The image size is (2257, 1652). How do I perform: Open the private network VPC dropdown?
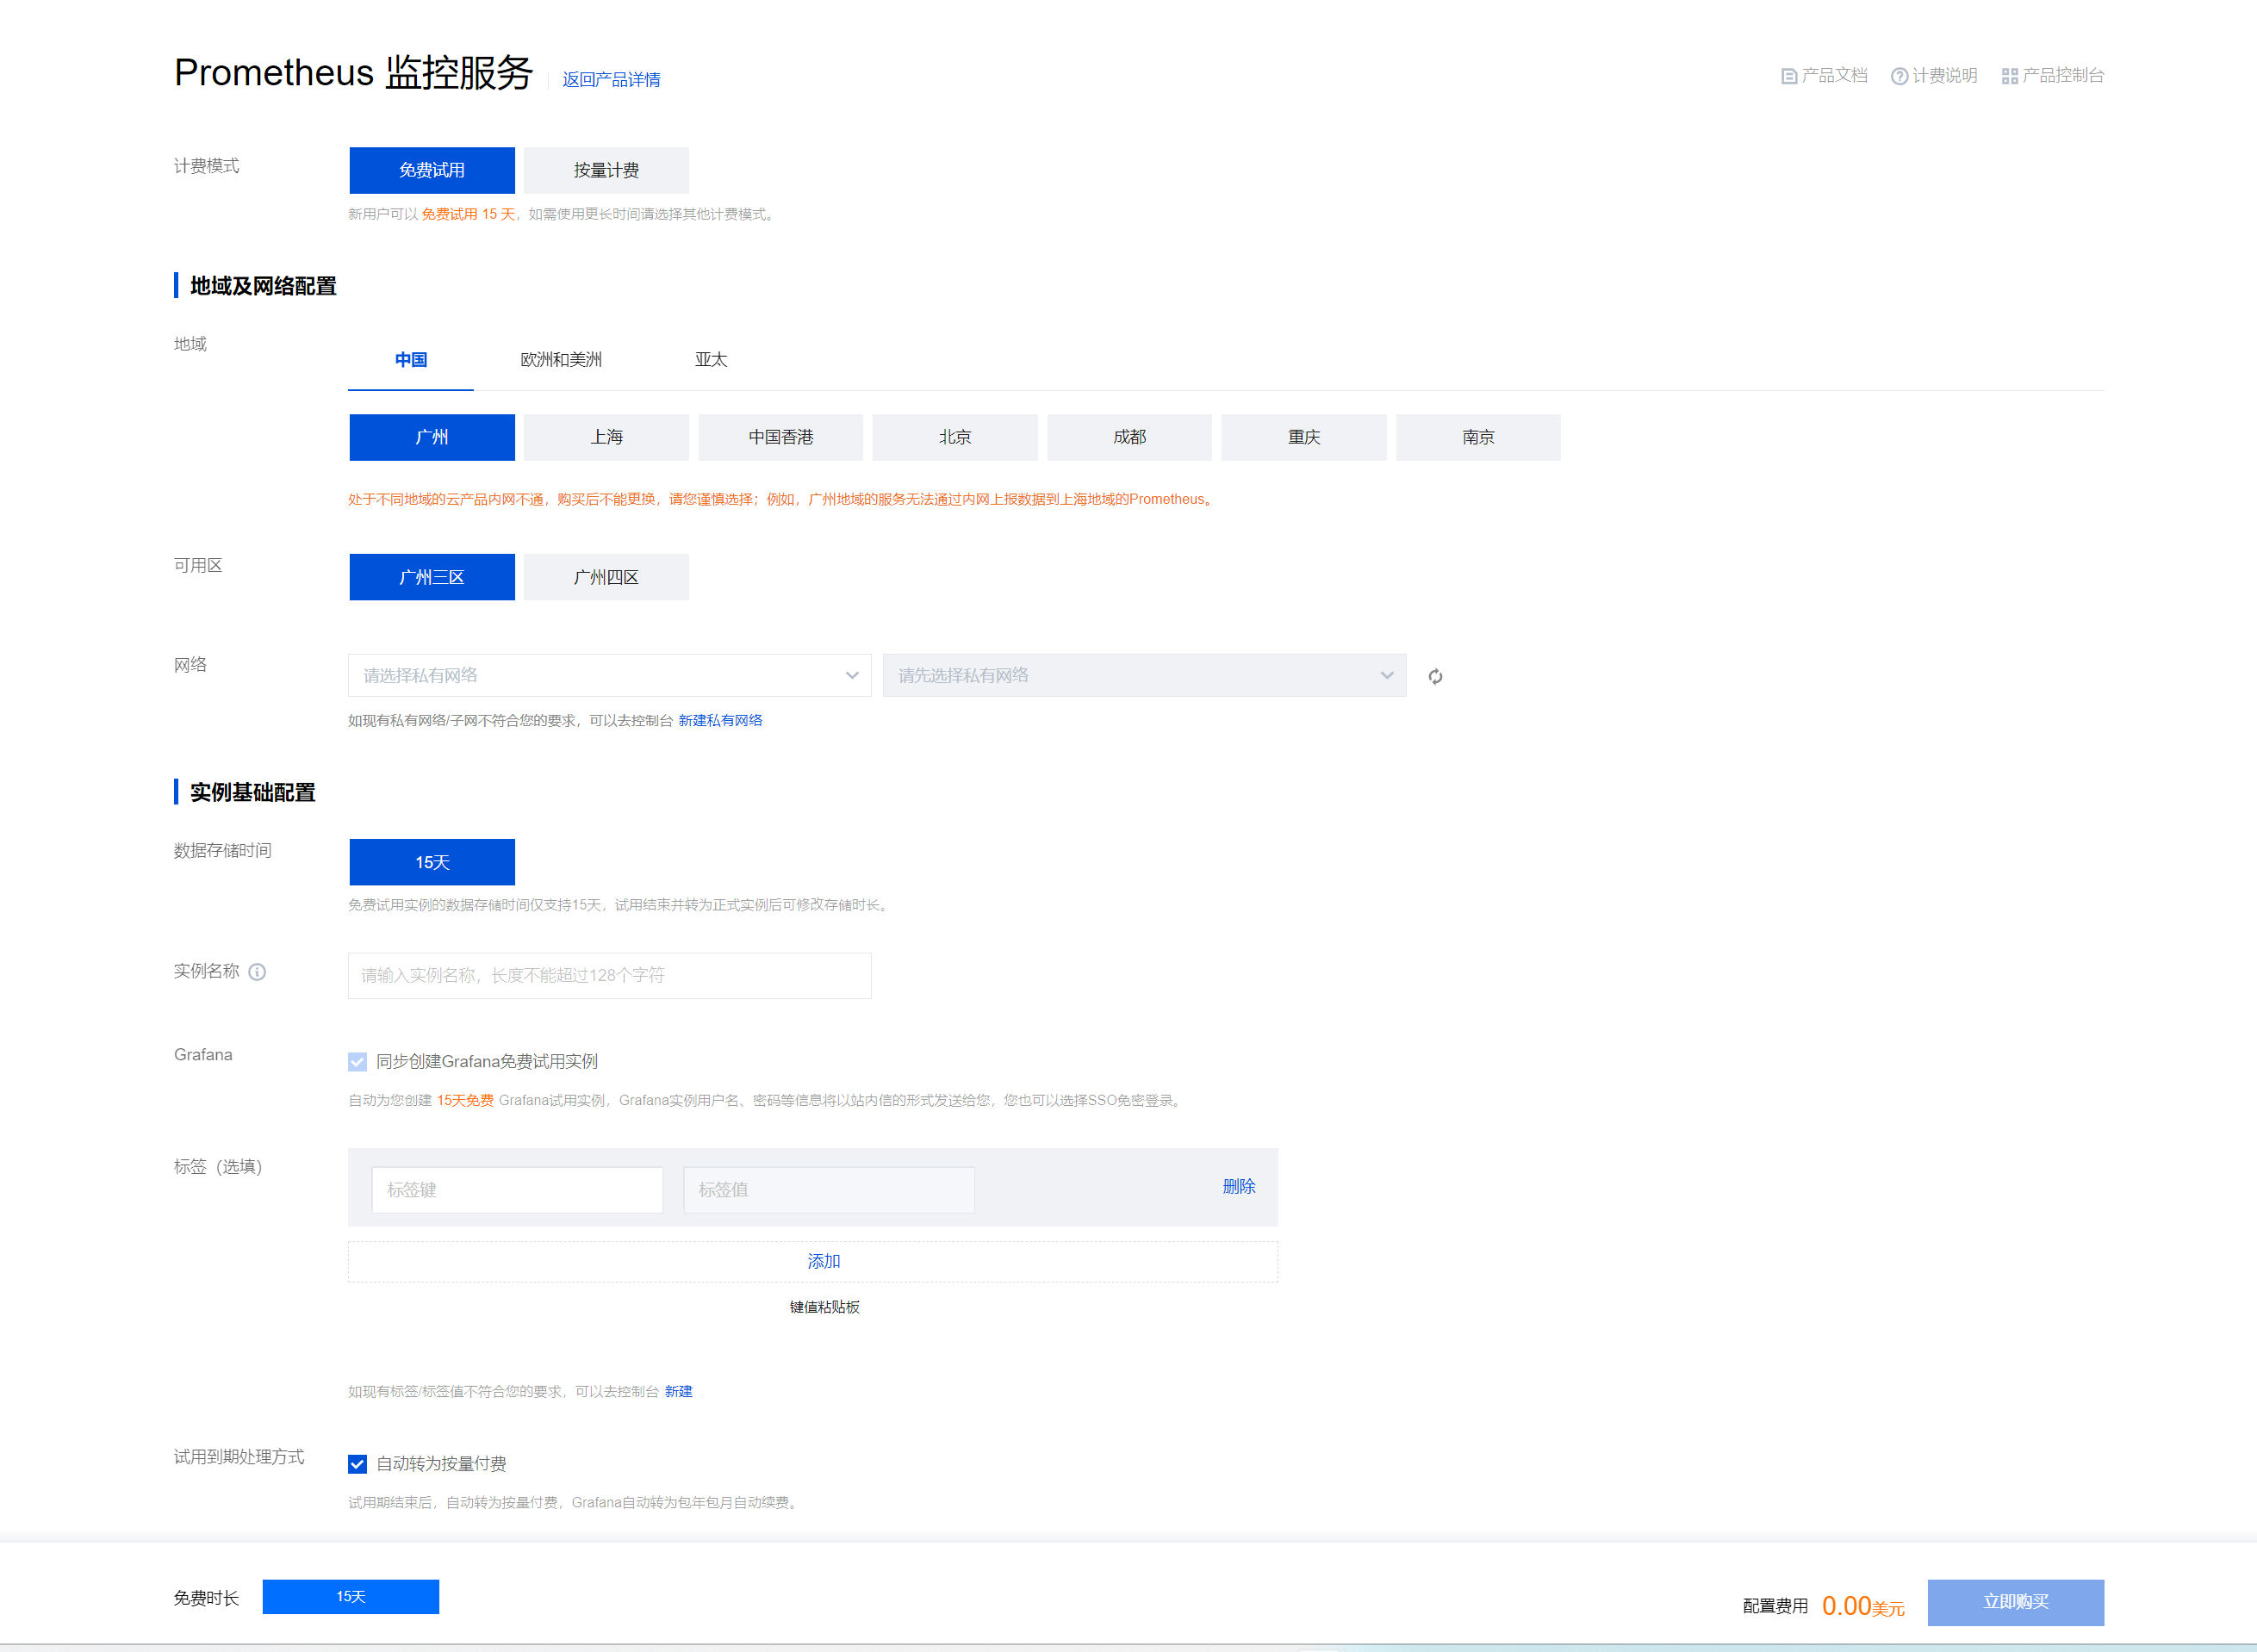point(609,676)
